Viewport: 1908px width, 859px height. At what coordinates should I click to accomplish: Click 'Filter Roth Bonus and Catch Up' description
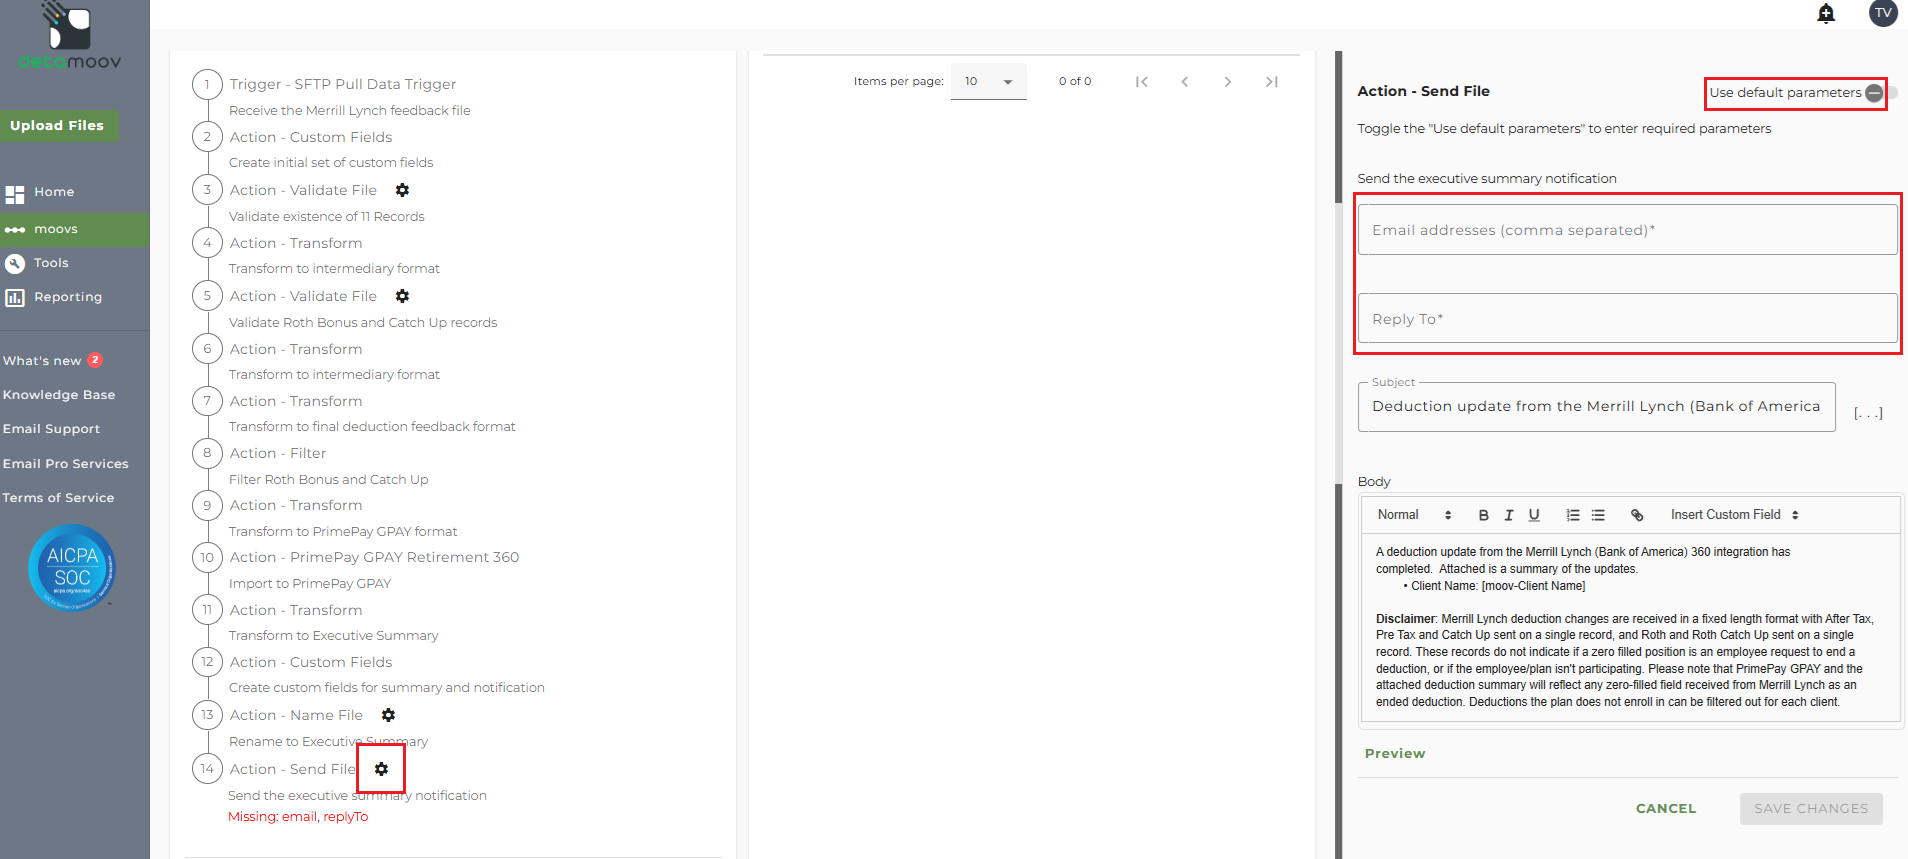coord(328,480)
